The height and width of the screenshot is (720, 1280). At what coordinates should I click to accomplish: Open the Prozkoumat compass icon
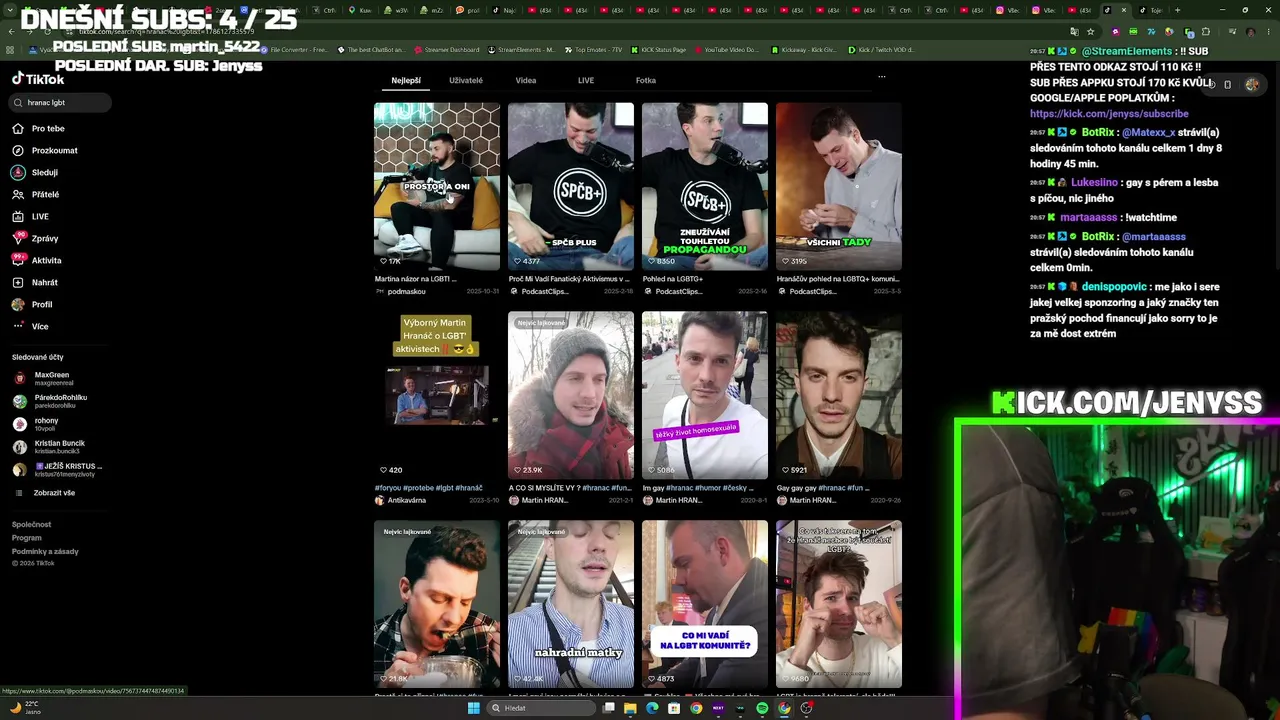[18, 150]
